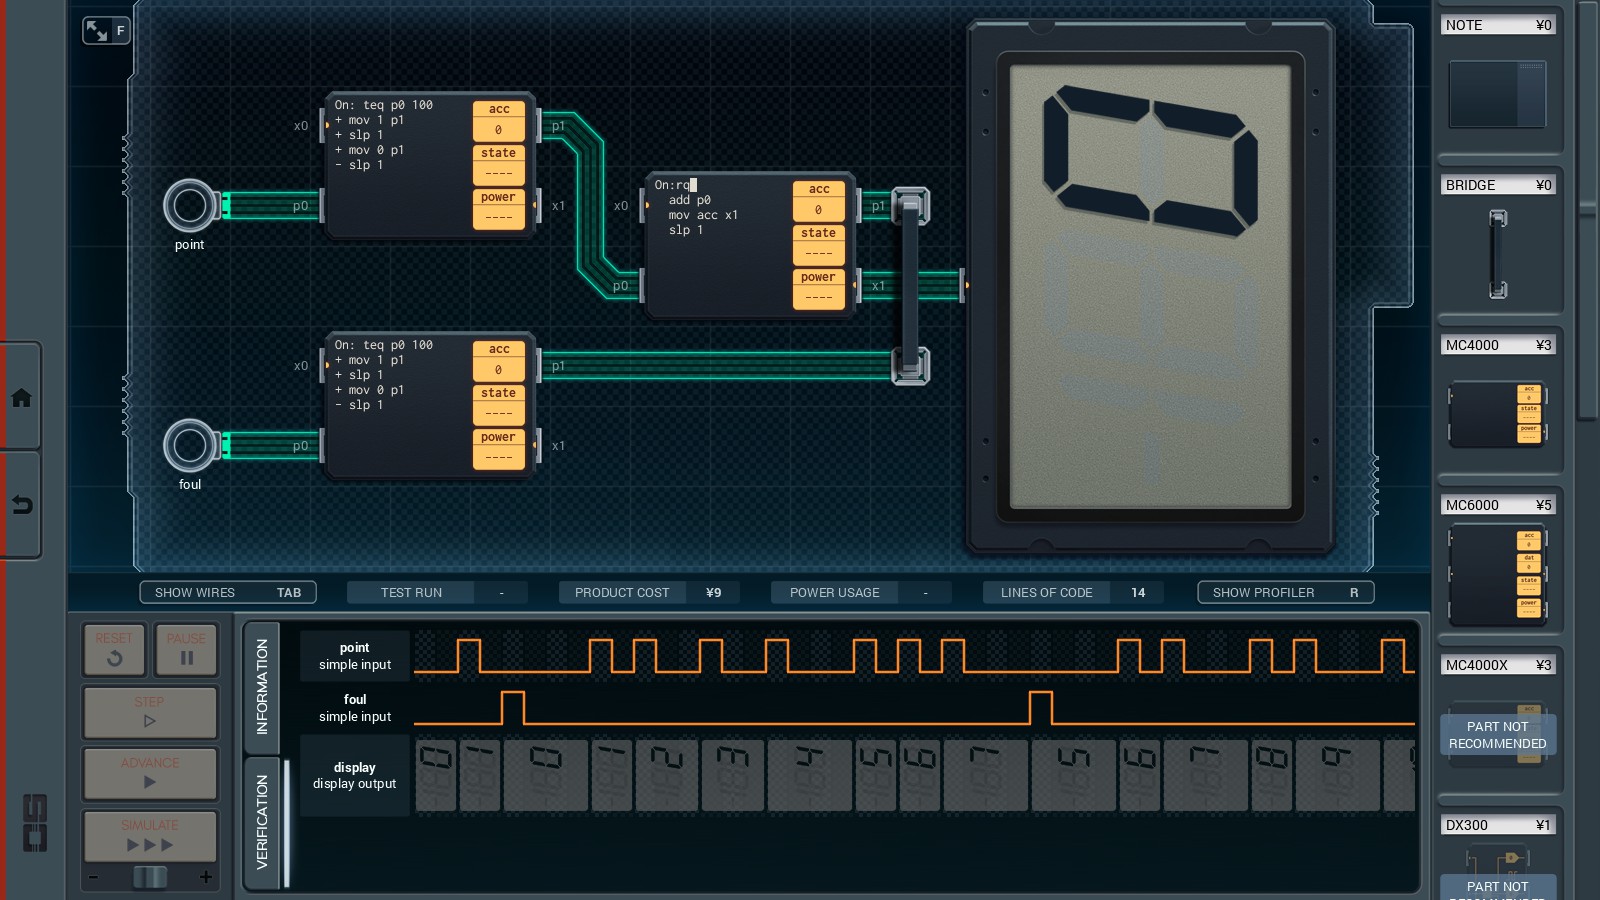Pick the MC4000 microcontroller part
Viewport: 1600px width, 900px height.
(1497, 414)
